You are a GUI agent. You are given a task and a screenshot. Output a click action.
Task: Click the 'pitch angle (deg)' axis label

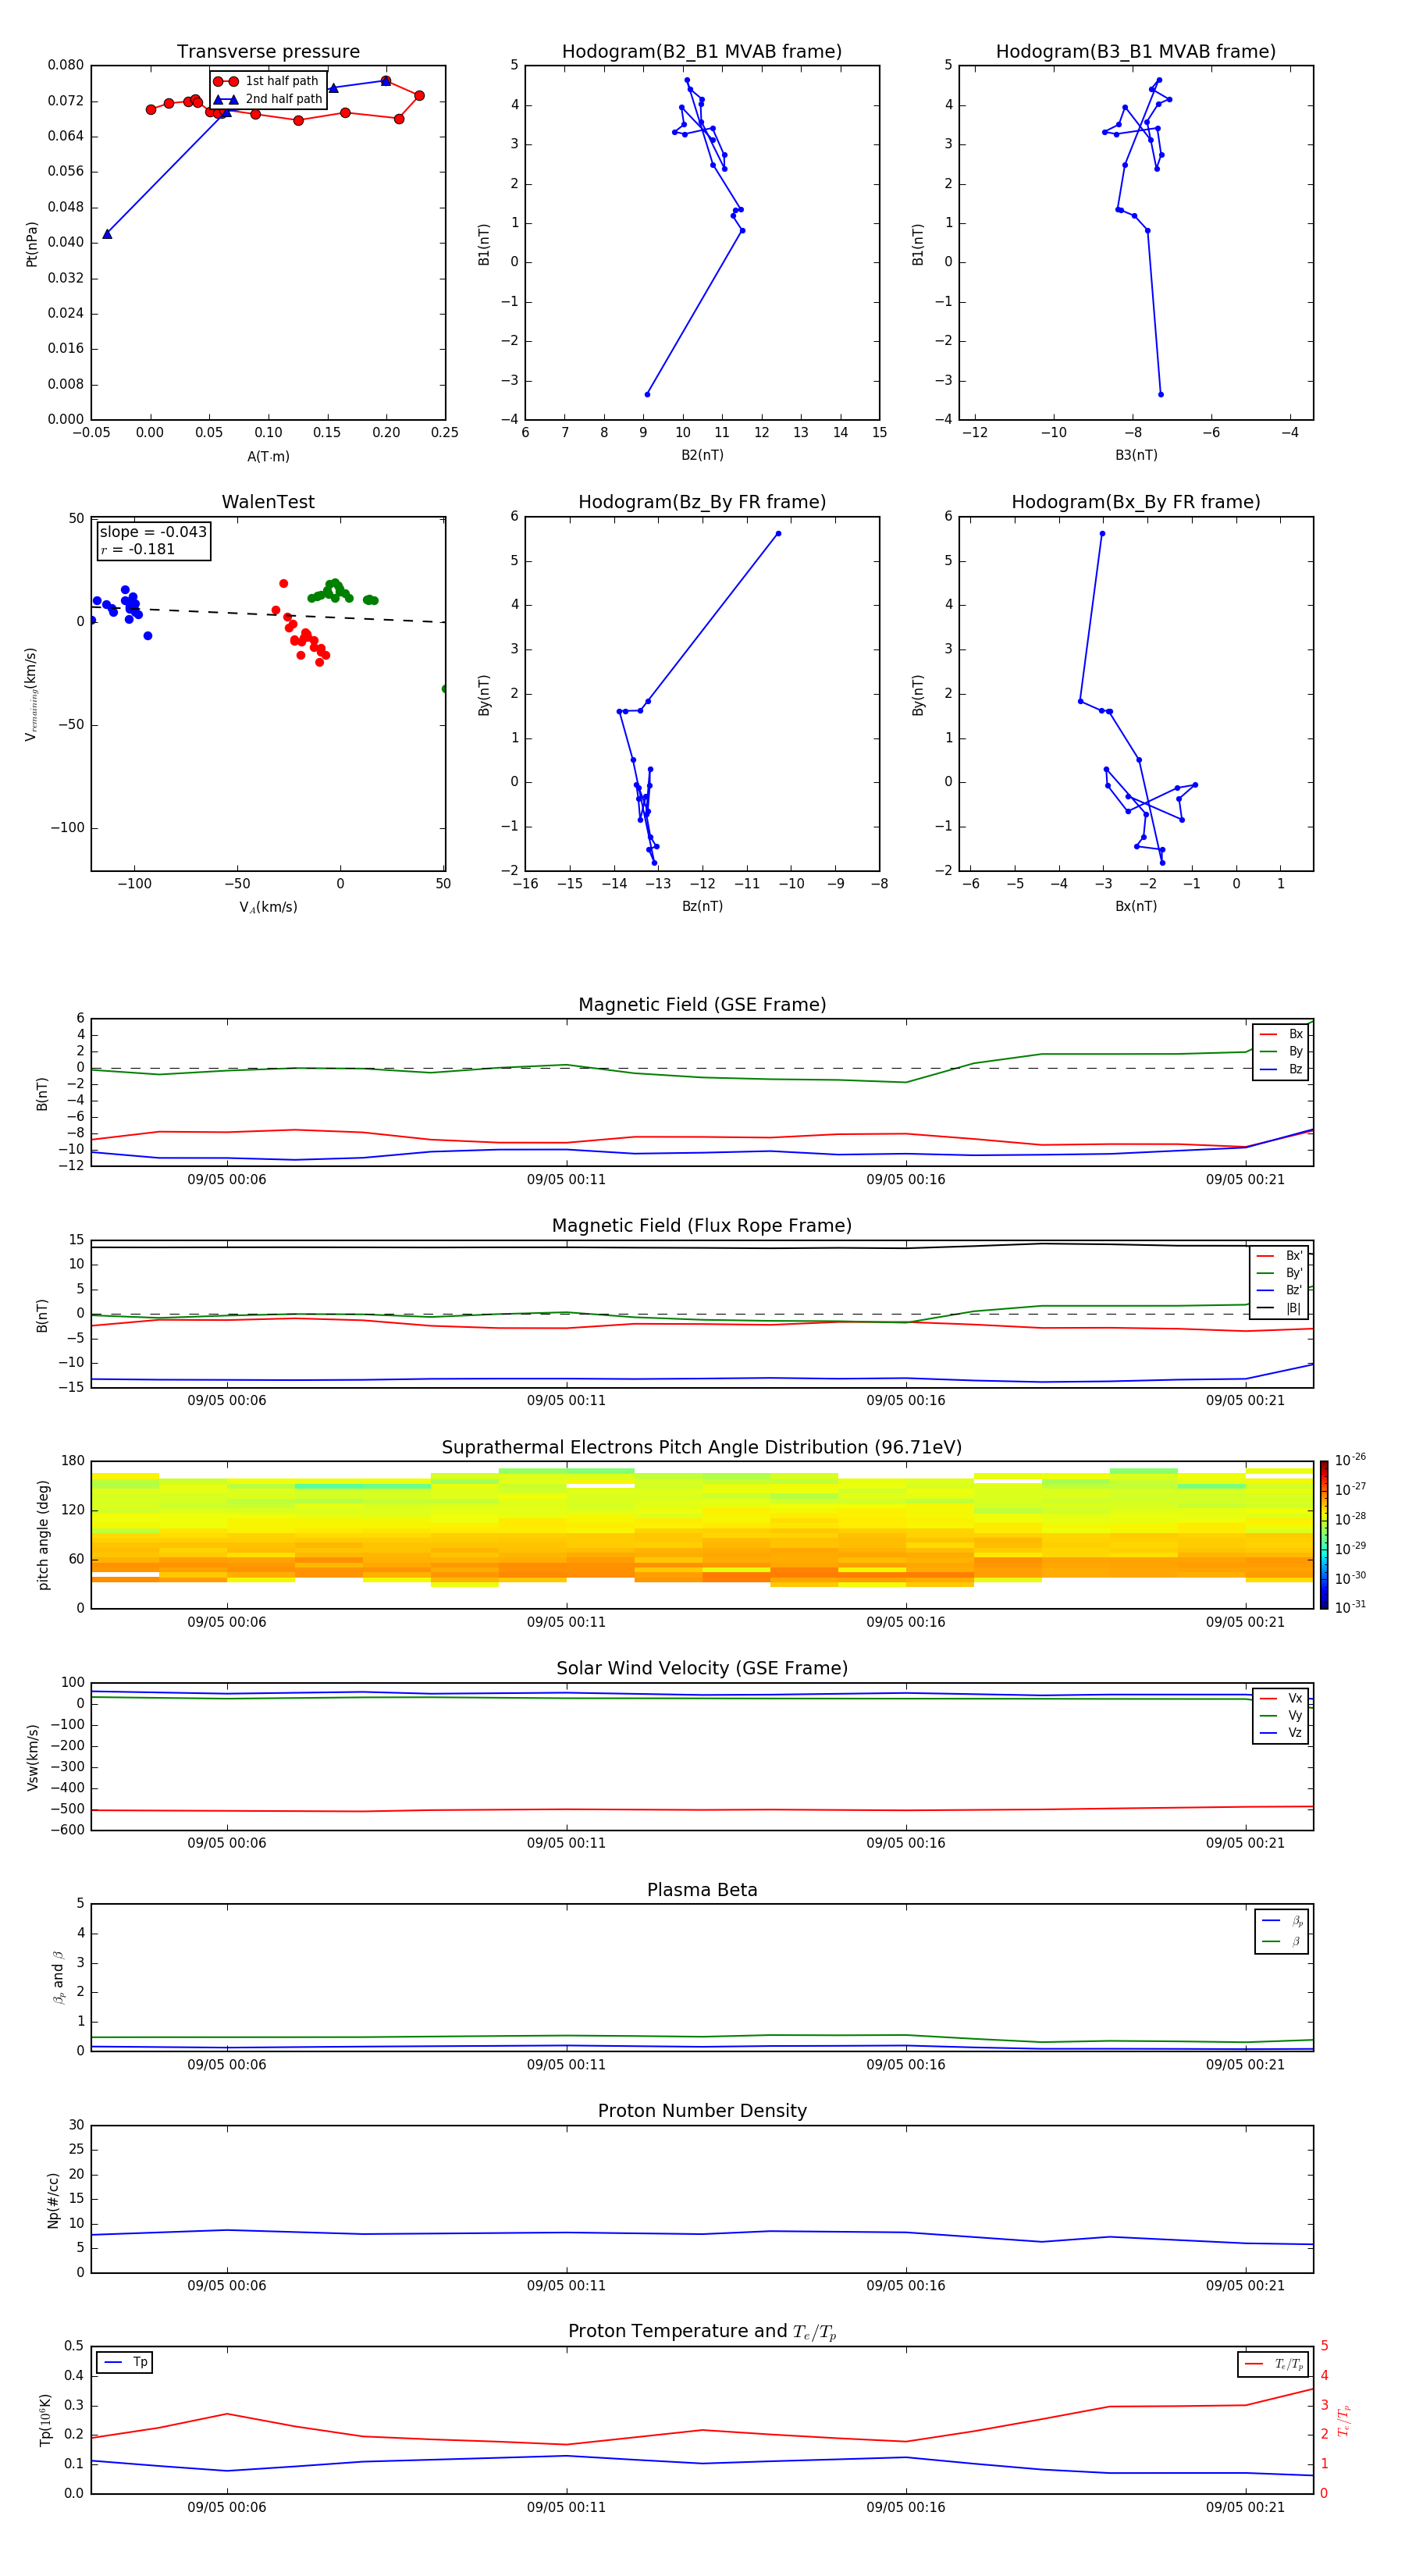(44, 1535)
